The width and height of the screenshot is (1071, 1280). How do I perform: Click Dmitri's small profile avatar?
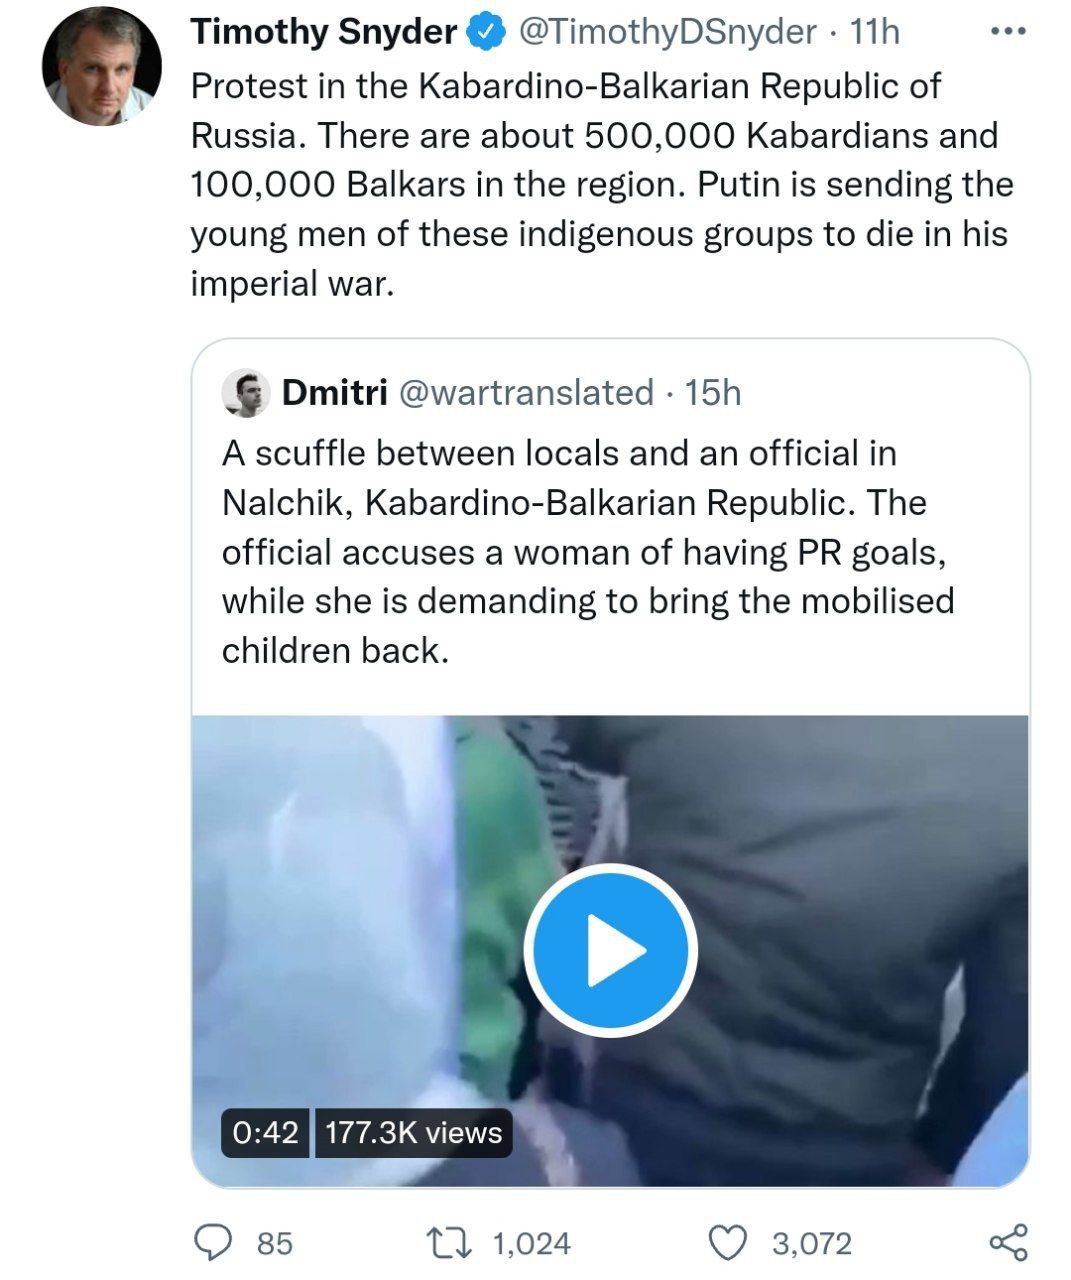246,393
